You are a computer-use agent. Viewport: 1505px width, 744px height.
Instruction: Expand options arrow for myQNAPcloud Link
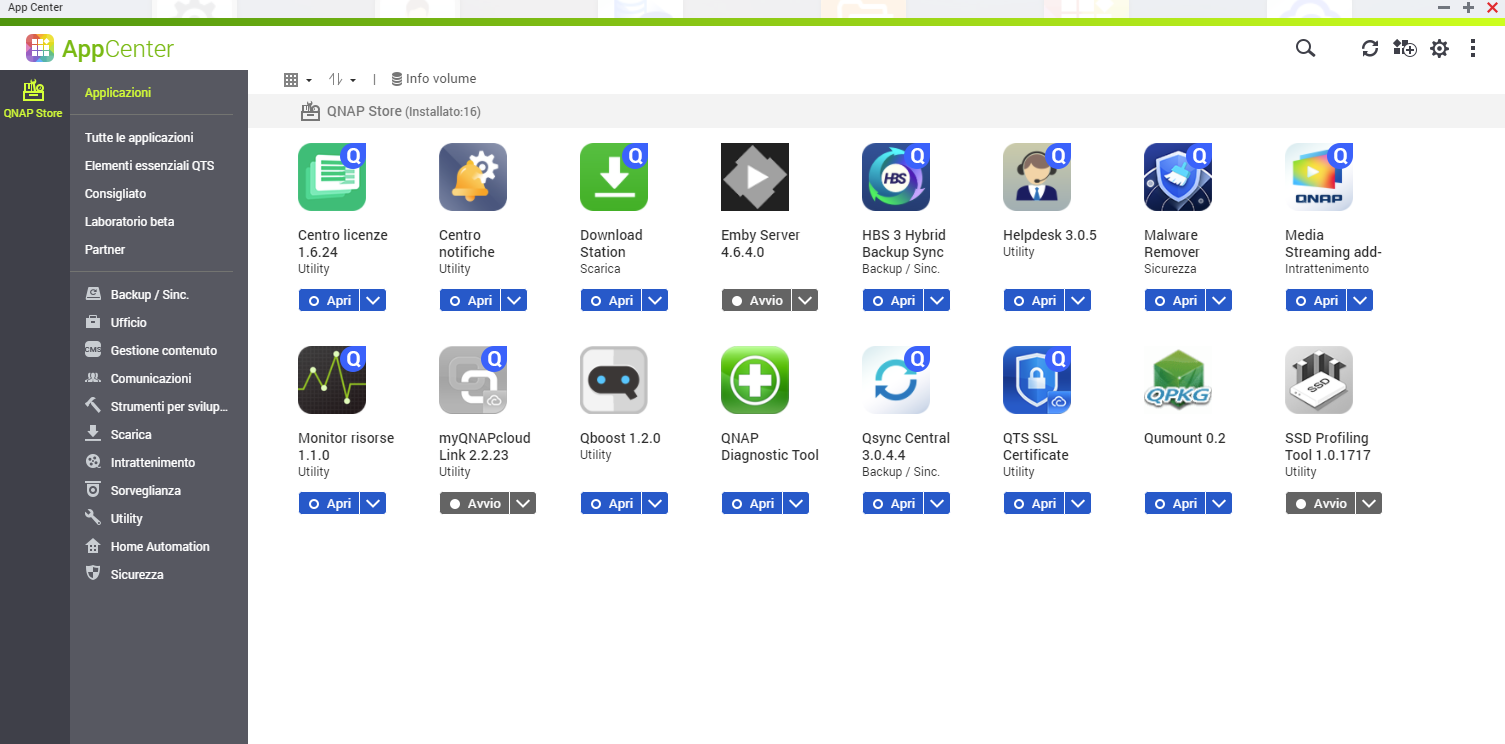523,503
